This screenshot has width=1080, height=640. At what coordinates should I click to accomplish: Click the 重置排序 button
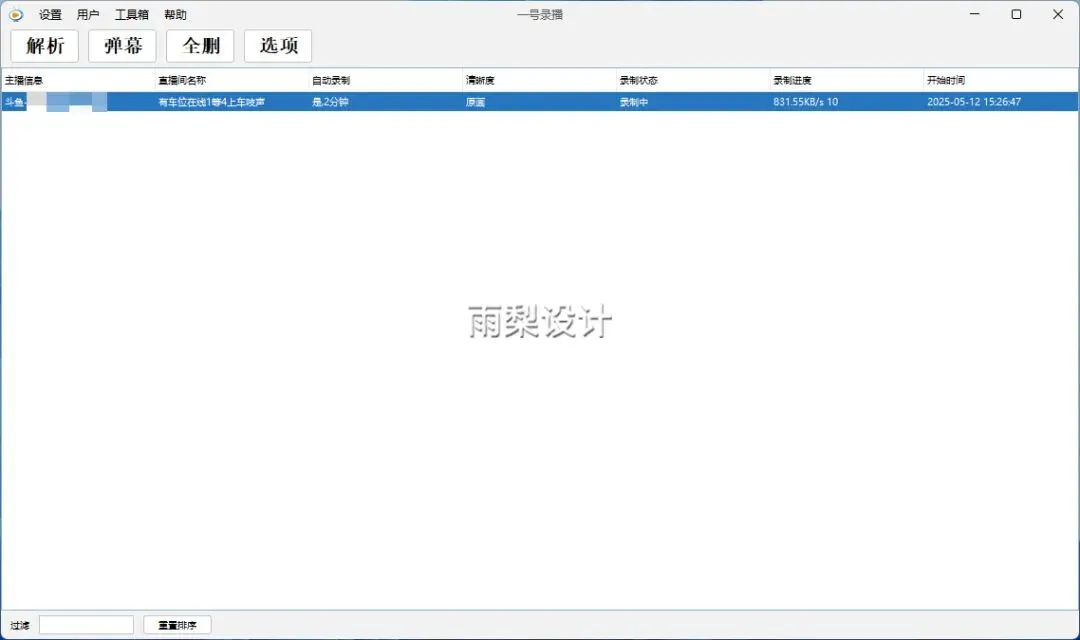point(177,625)
